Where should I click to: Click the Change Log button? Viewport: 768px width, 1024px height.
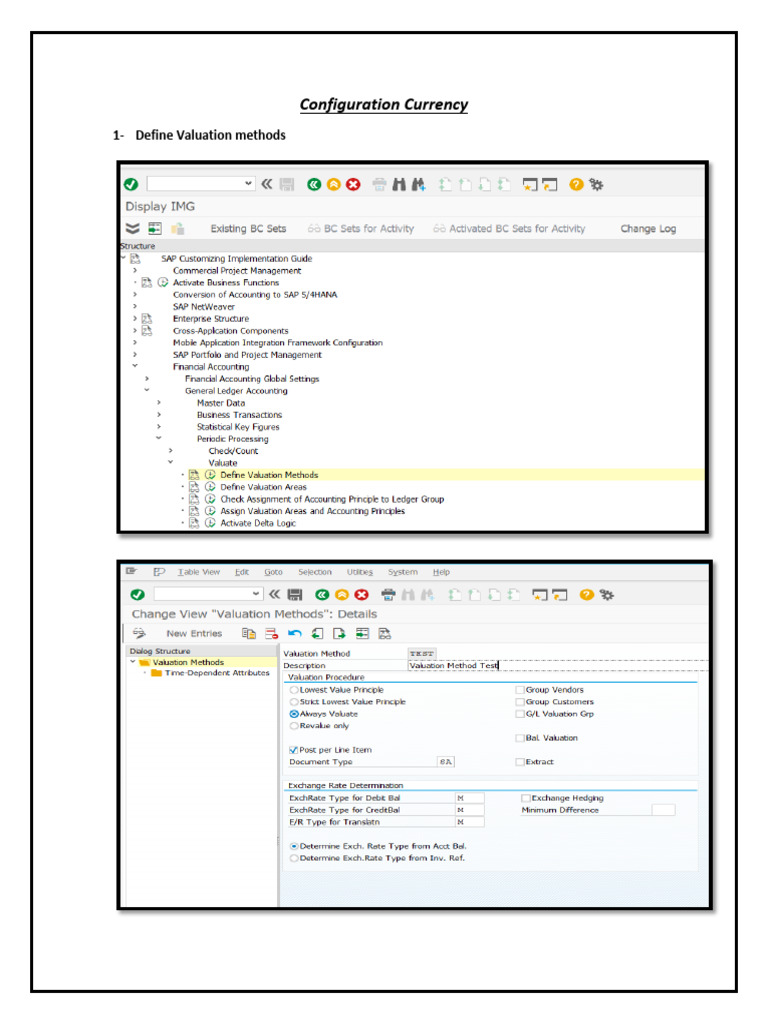(648, 229)
